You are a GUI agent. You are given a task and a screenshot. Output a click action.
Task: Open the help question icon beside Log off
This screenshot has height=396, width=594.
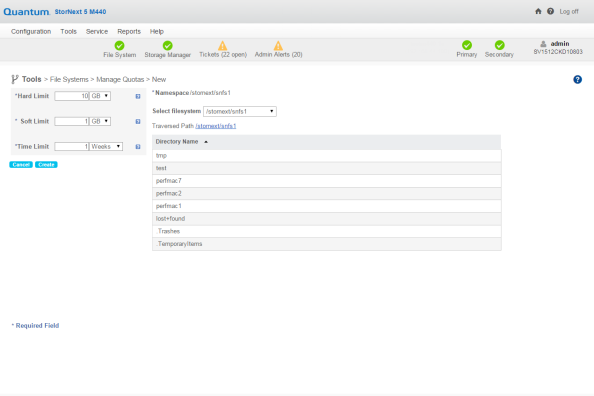coord(550,11)
